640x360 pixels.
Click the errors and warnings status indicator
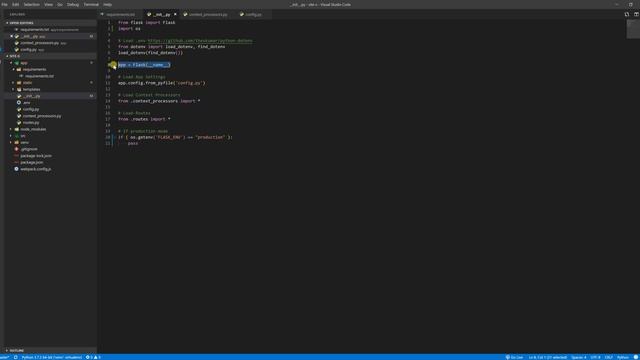[93, 357]
